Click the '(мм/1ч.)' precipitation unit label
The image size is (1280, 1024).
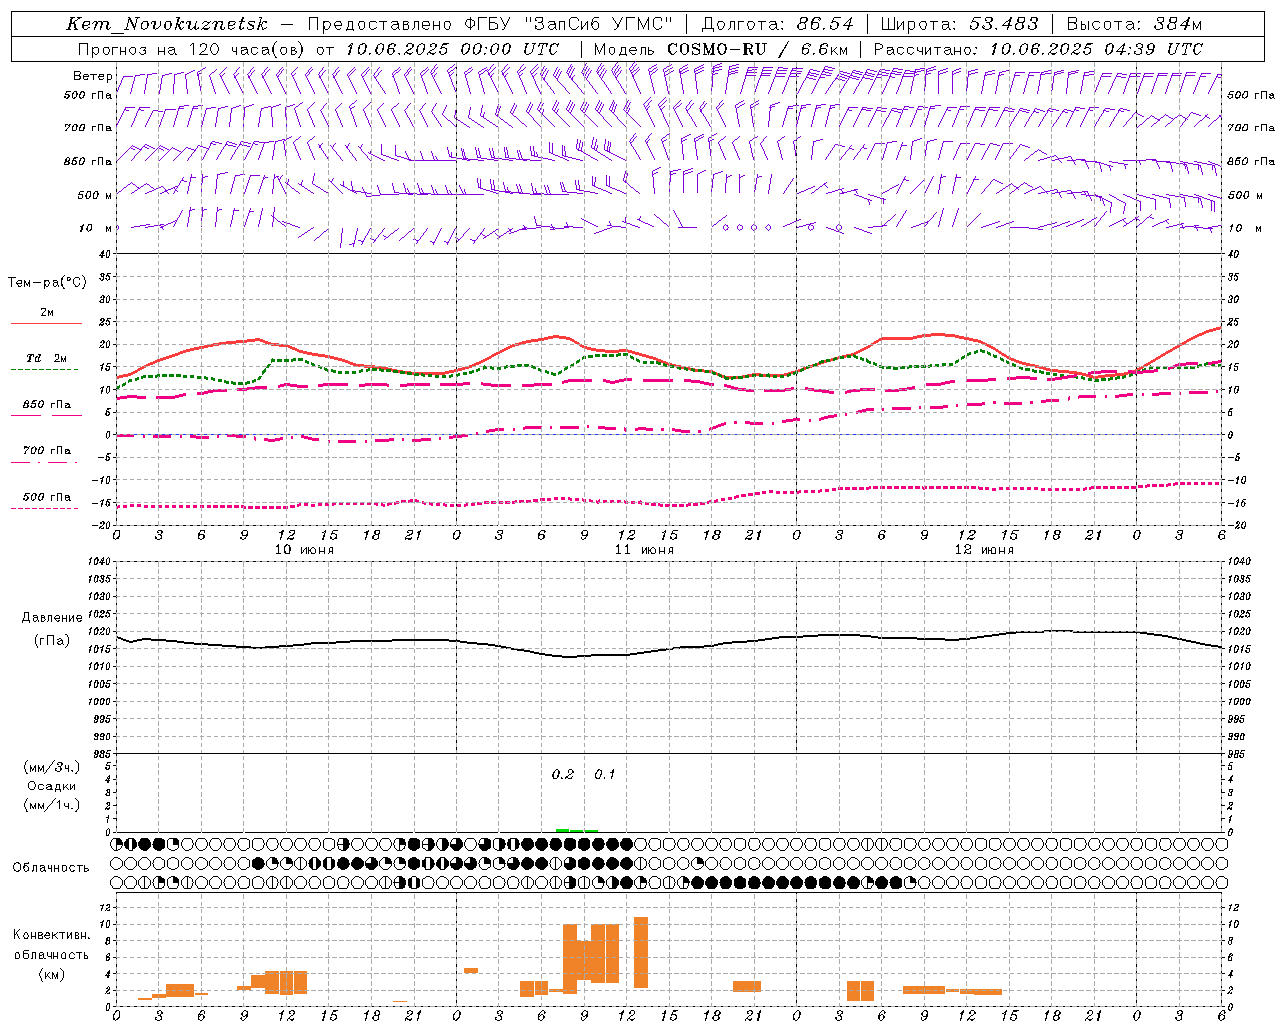52,805
